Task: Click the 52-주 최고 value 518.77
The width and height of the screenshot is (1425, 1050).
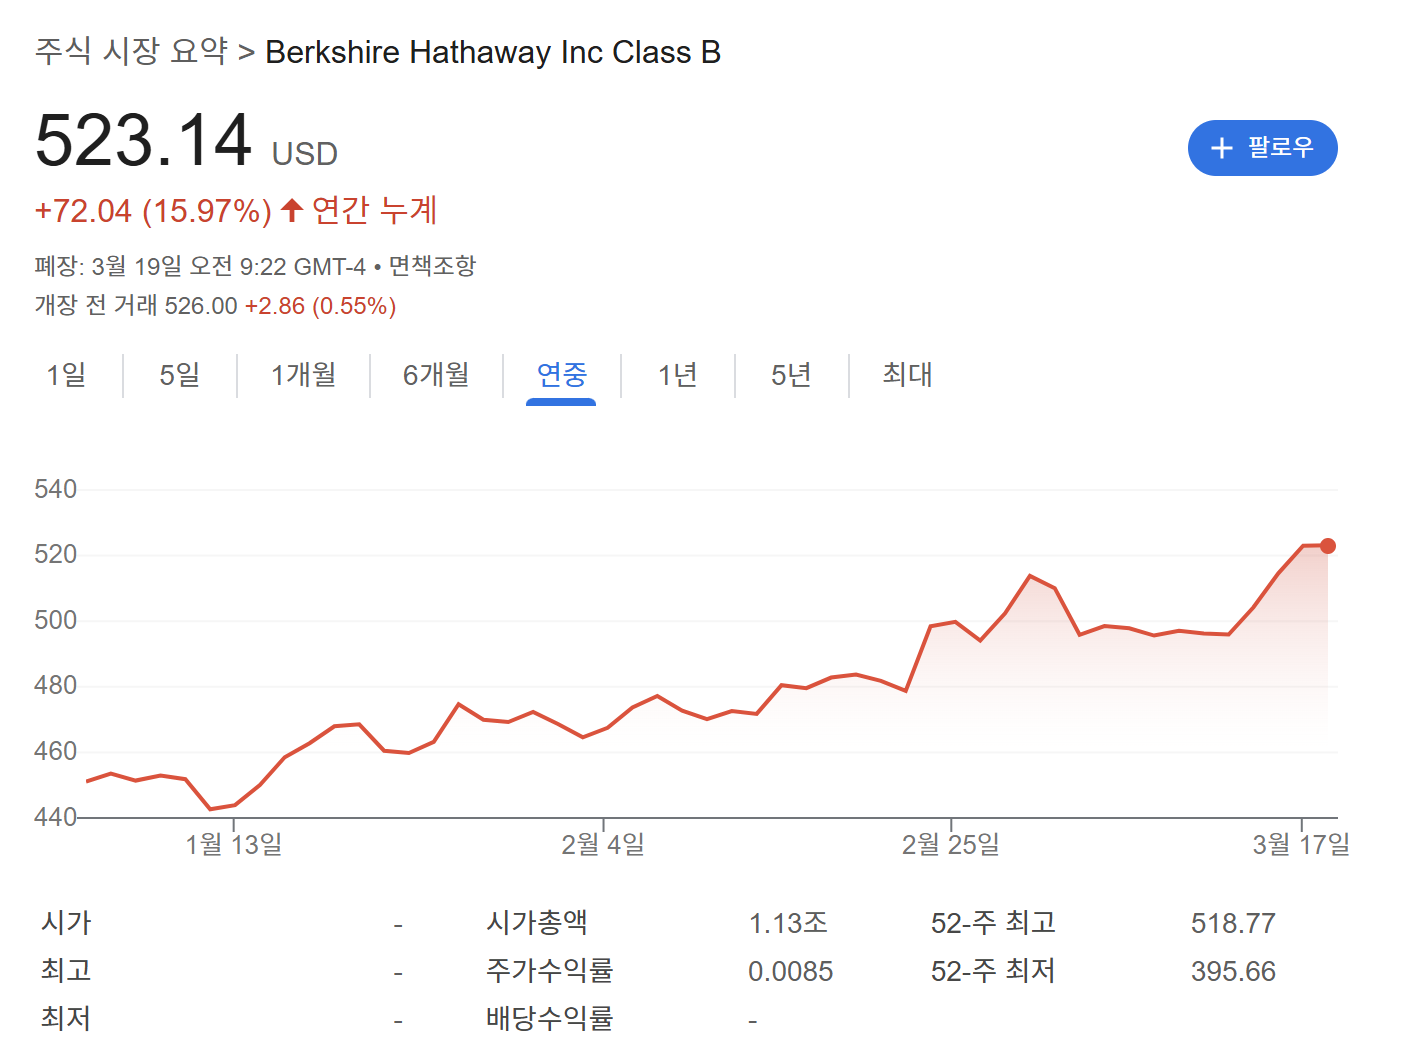Action: coord(1233,923)
